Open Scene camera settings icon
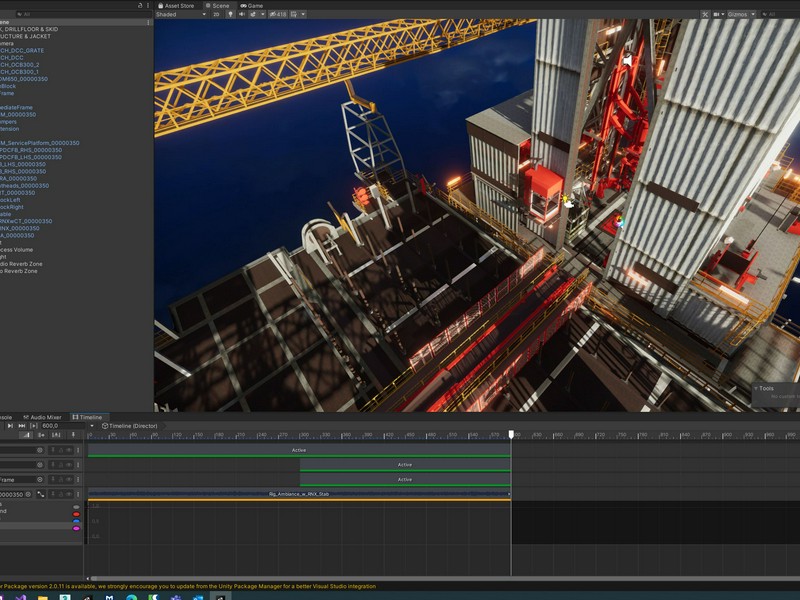This screenshot has height=600, width=800. [716, 14]
